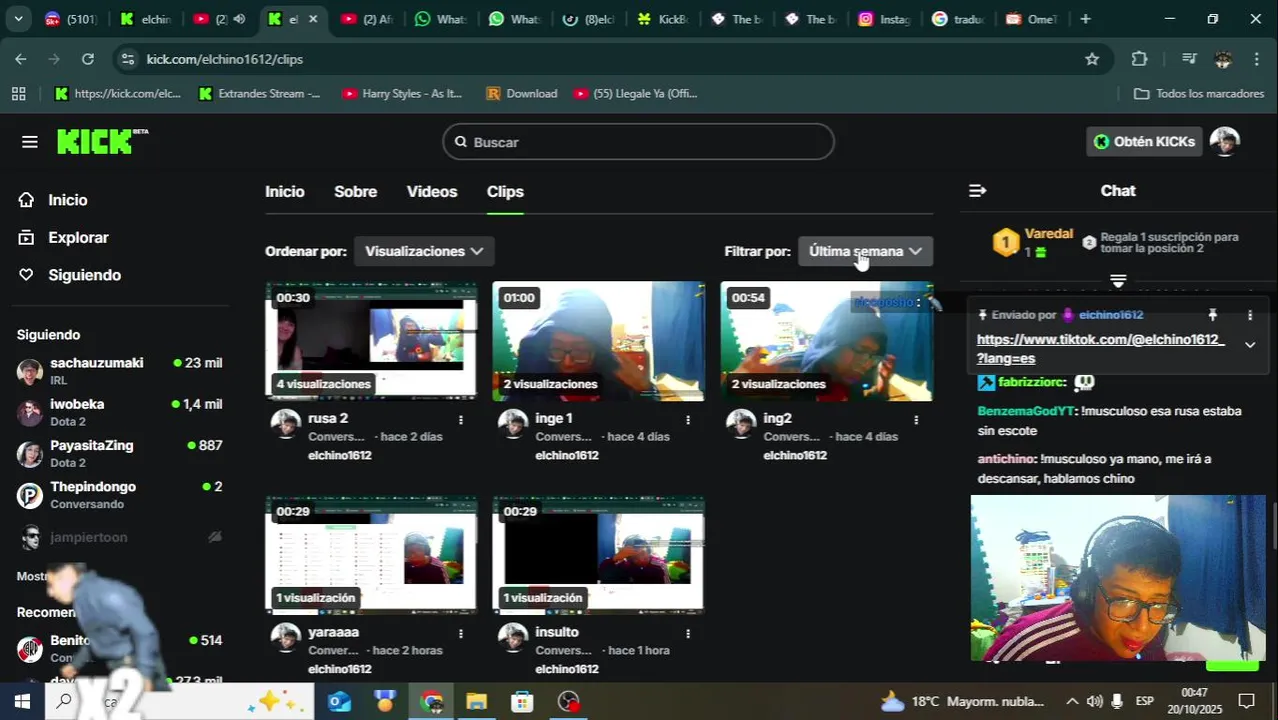The height and width of the screenshot is (720, 1278).
Task: Click Varedal top gifter name
Action: point(1048,234)
